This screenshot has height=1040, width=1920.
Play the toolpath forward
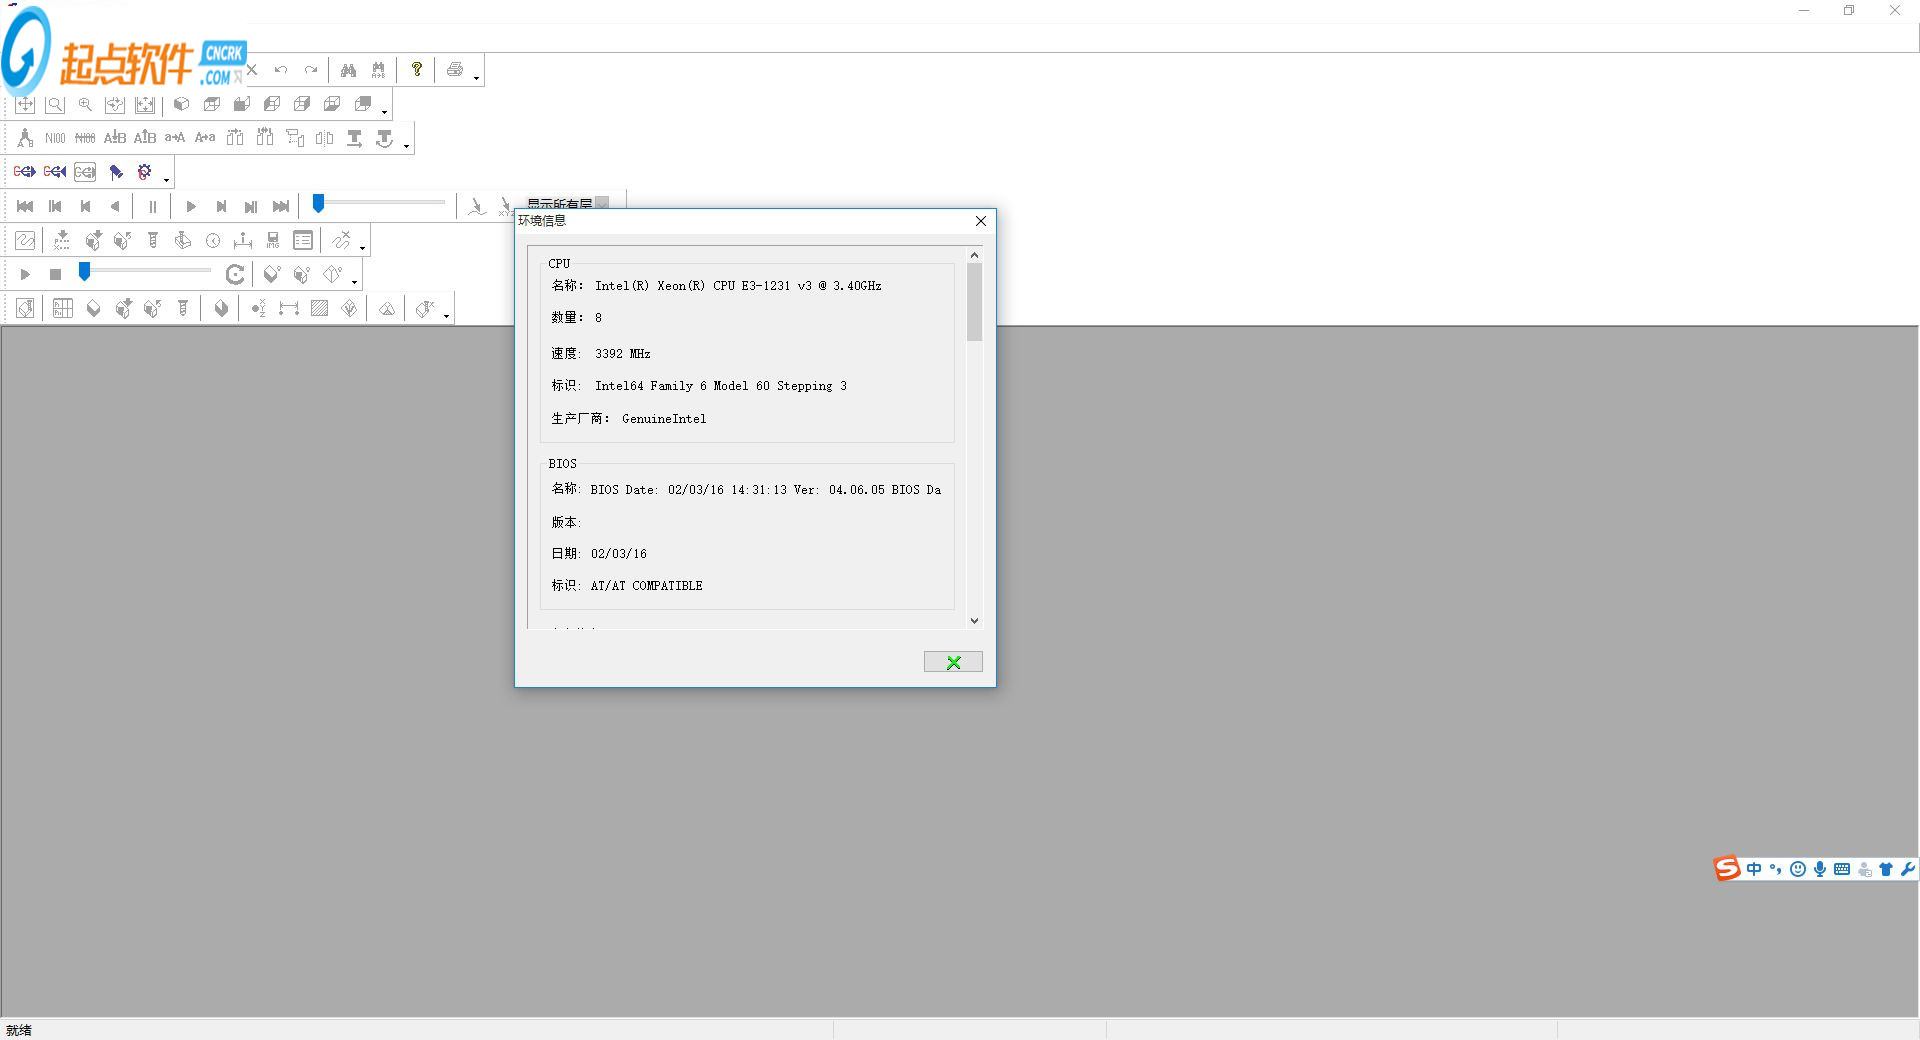tap(191, 206)
